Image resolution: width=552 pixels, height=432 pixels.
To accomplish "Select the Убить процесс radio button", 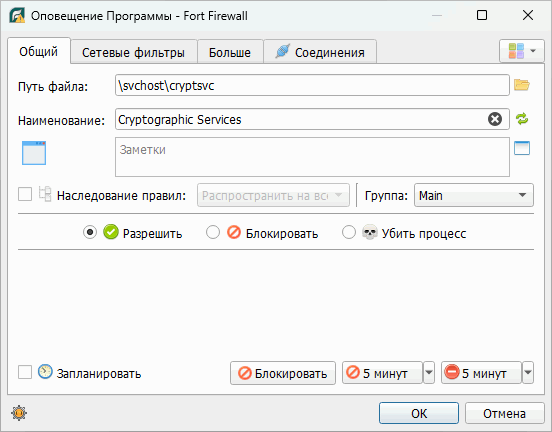I will 349,232.
